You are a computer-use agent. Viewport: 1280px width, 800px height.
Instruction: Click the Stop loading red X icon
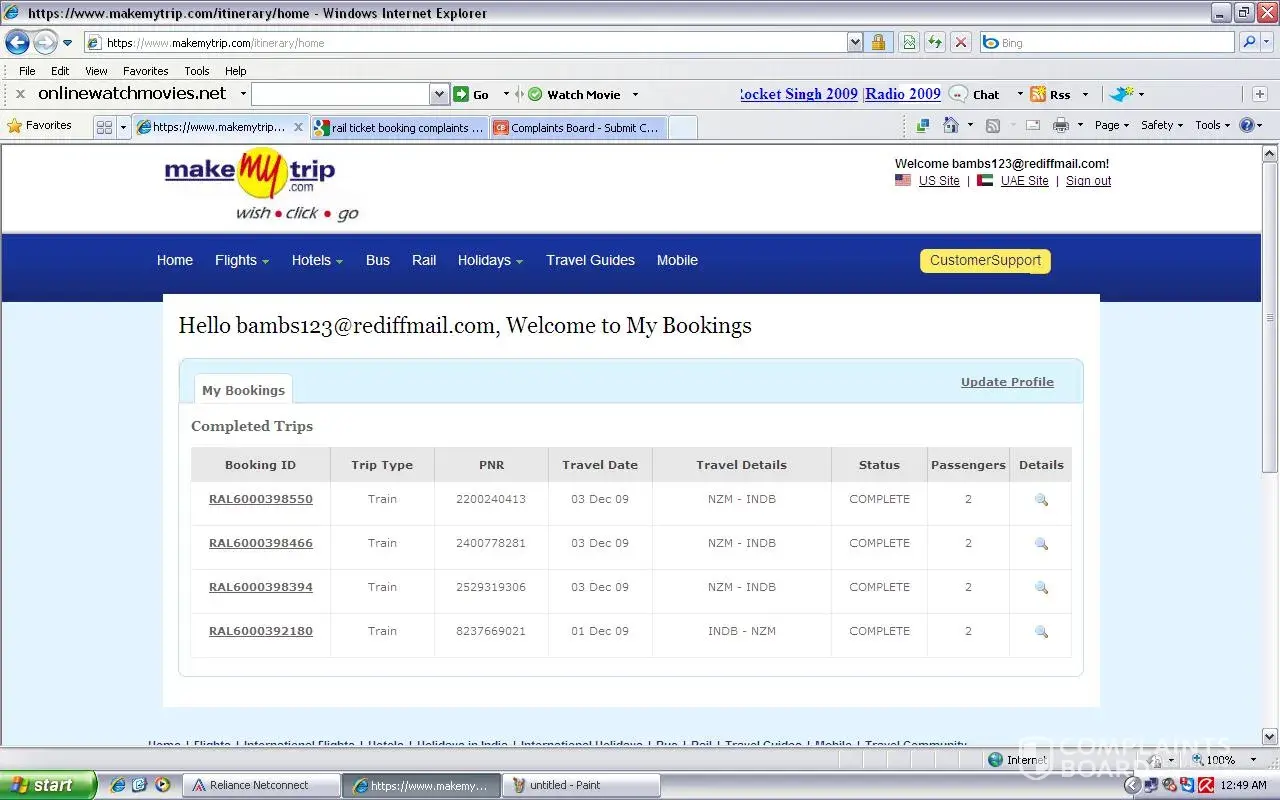point(960,42)
